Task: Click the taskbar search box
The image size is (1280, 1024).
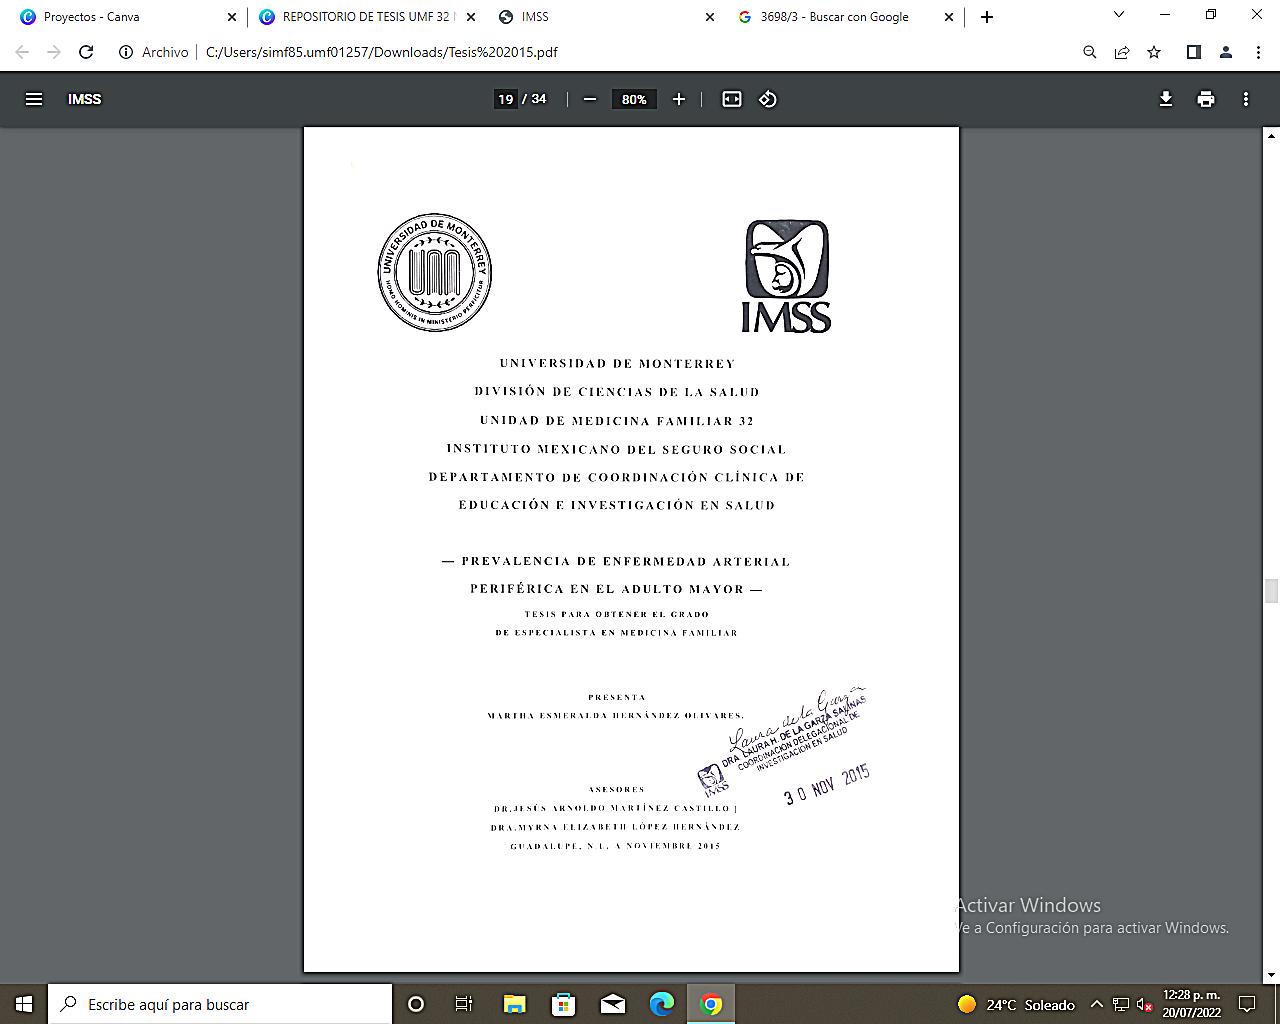Action: (220, 1004)
